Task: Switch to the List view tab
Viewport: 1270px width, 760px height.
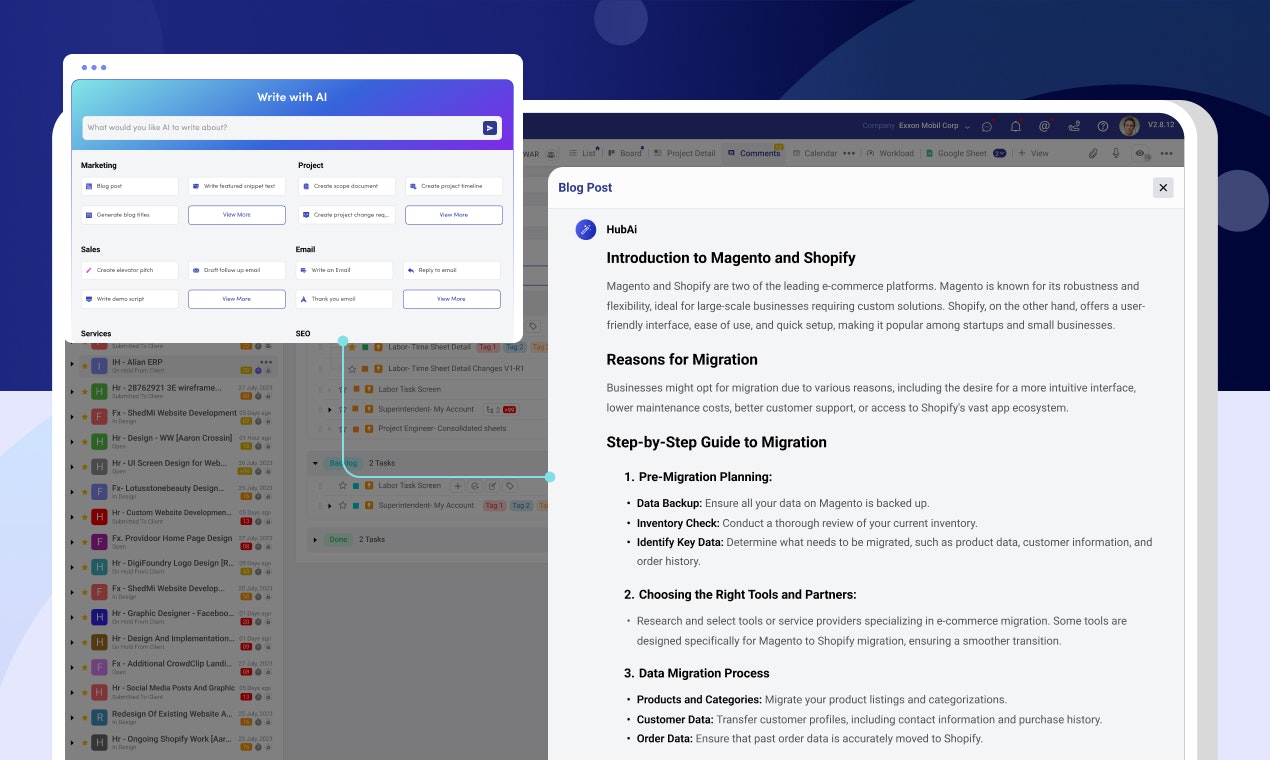Action: pos(583,153)
